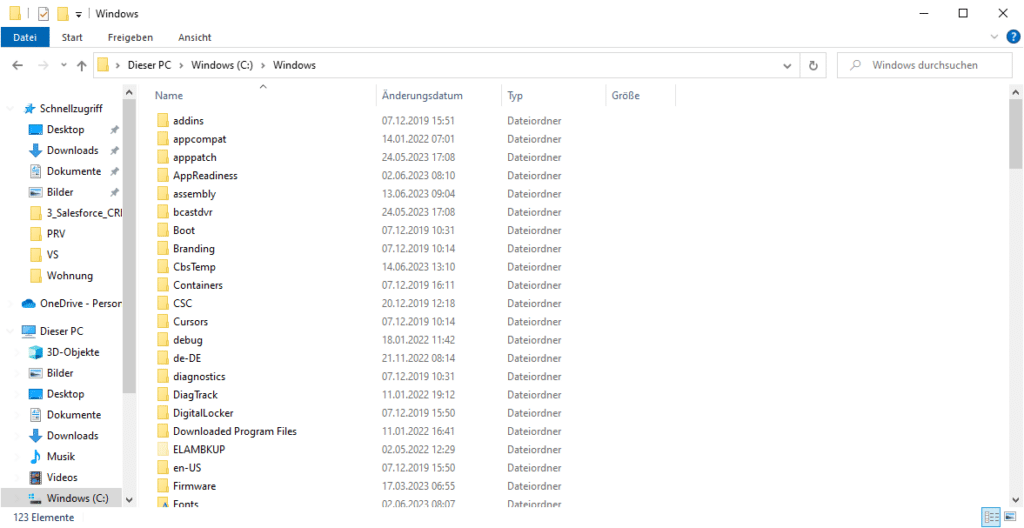Sort by the Name column header

pyautogui.click(x=168, y=95)
